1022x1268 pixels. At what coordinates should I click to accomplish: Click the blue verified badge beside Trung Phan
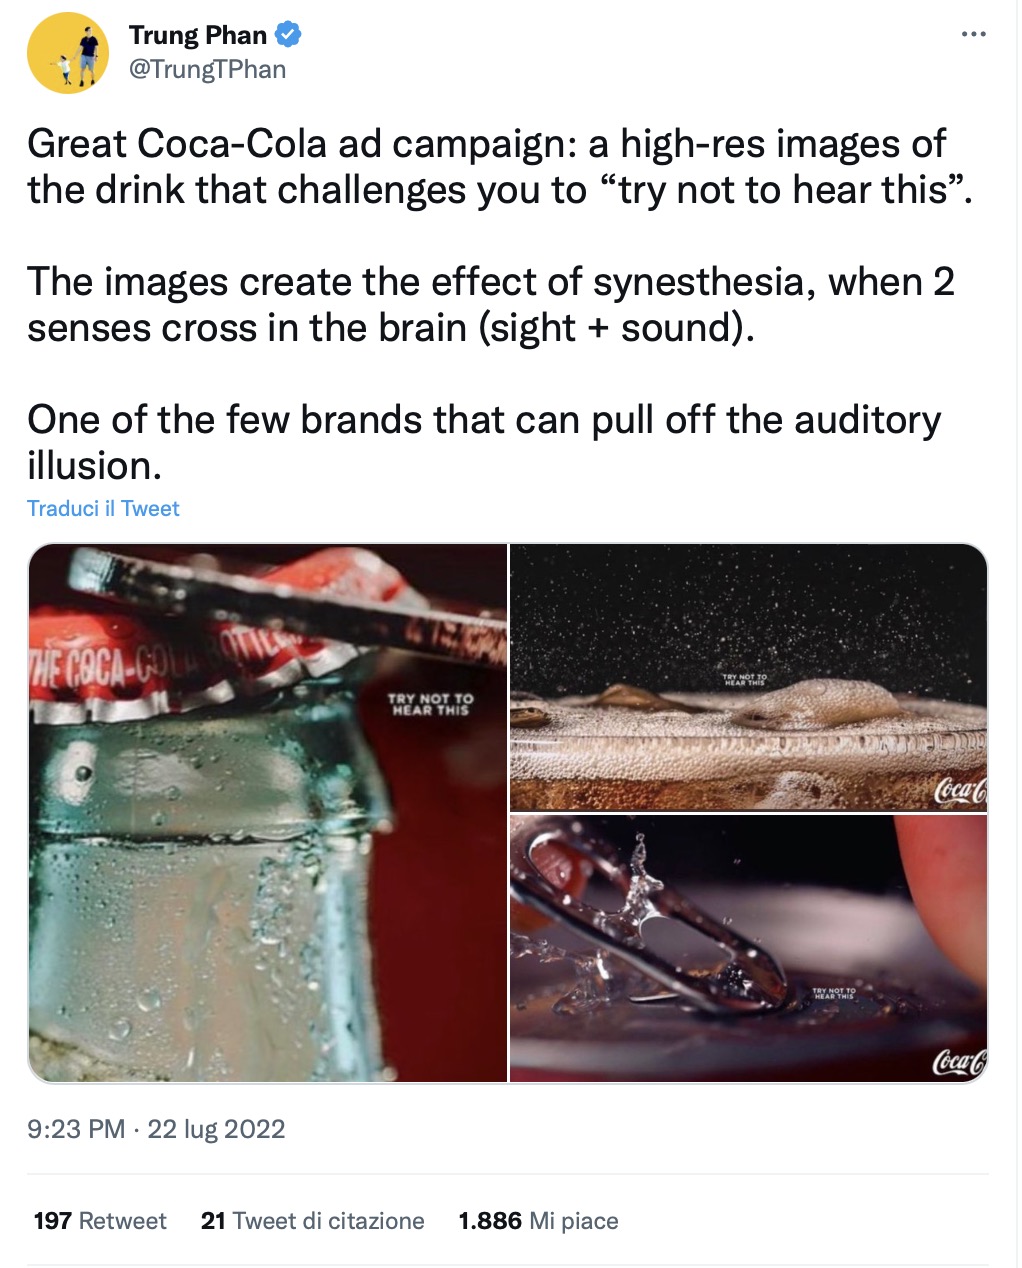[x=289, y=35]
